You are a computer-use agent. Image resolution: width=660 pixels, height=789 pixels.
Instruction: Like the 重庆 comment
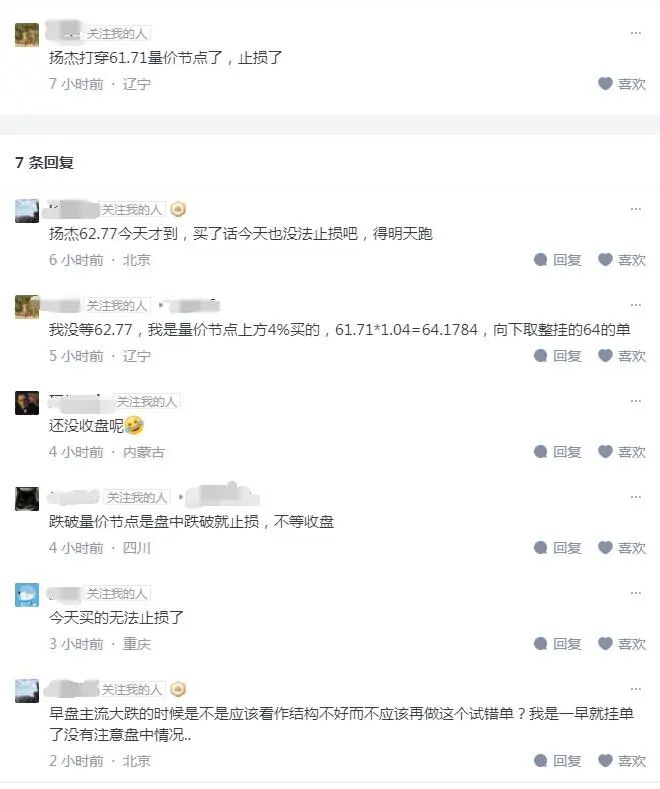pyautogui.click(x=622, y=644)
